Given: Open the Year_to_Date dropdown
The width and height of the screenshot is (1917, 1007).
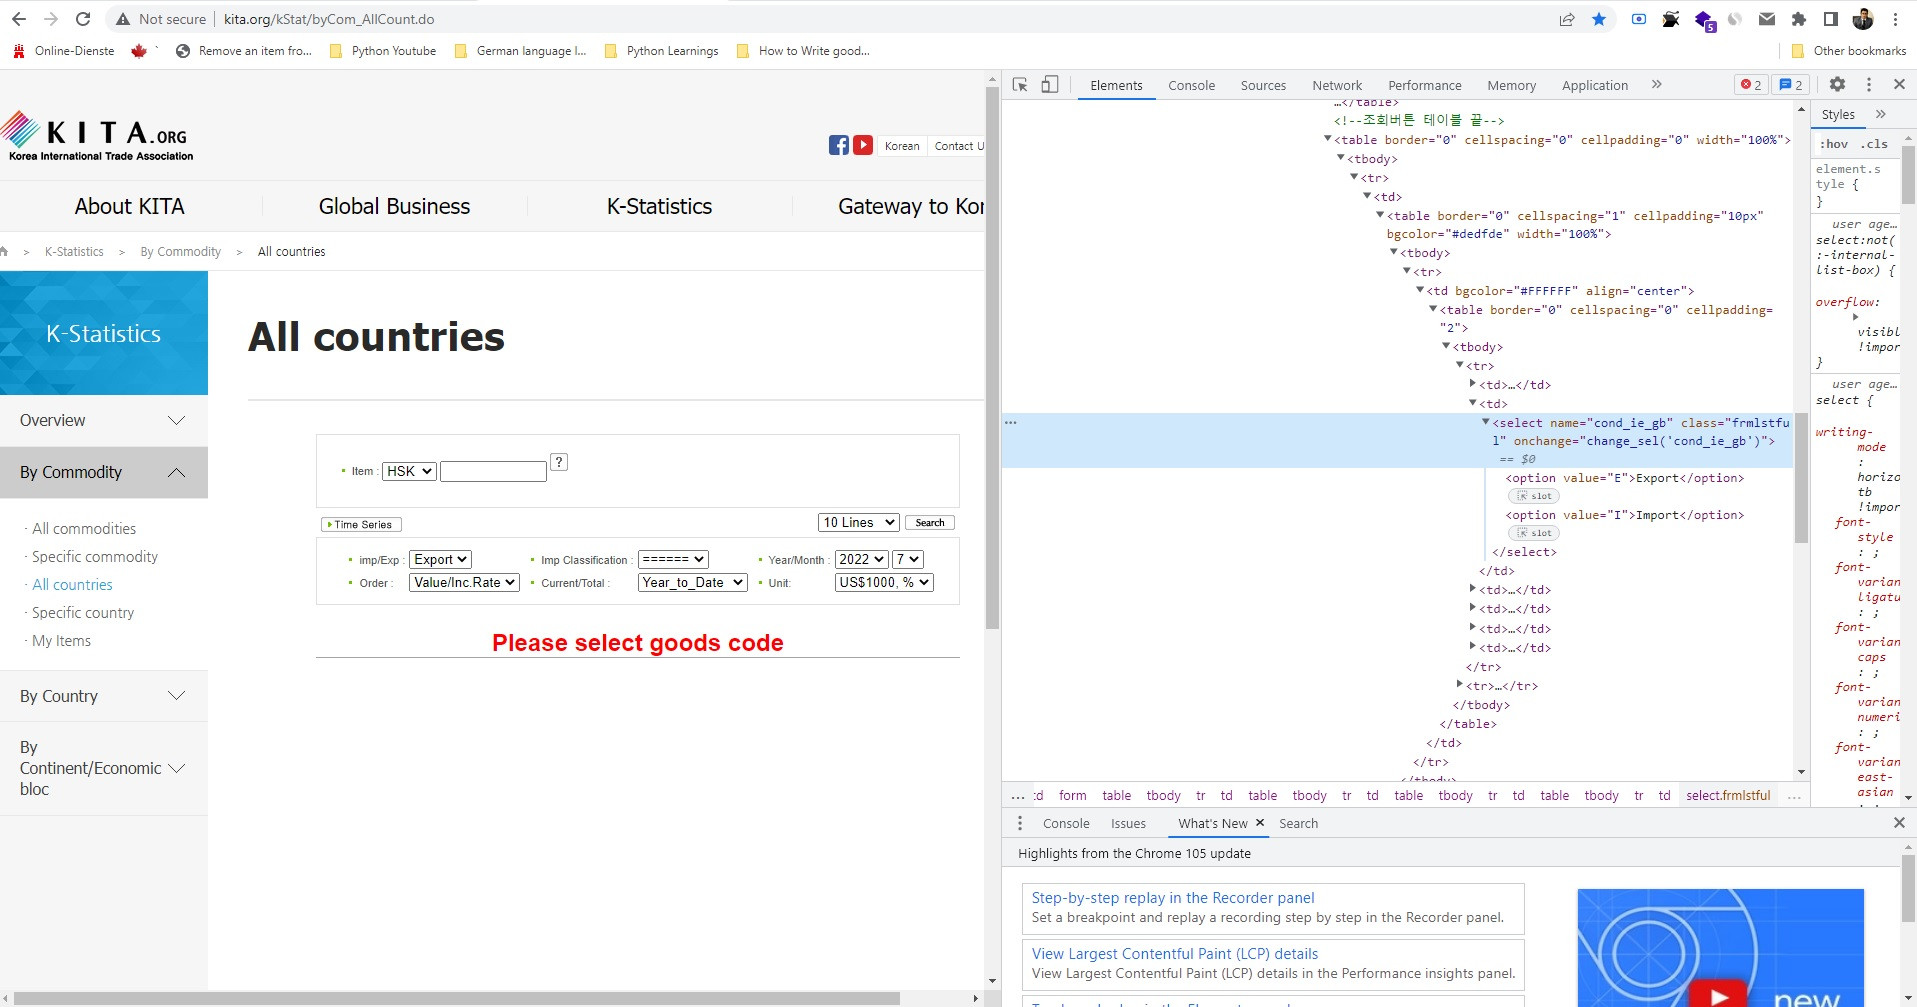Looking at the screenshot, I should (x=693, y=582).
